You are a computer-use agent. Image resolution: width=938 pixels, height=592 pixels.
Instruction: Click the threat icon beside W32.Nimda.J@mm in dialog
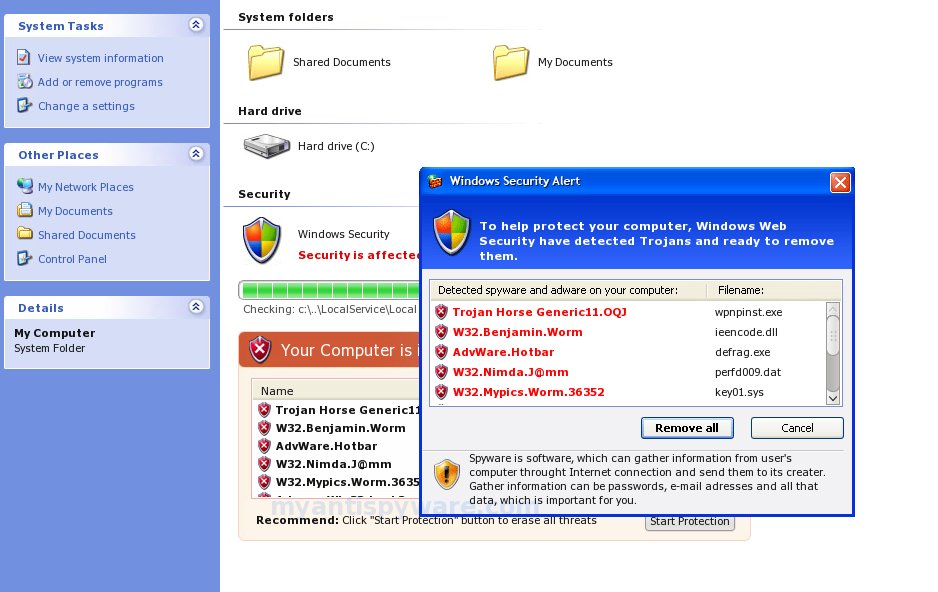click(x=441, y=372)
